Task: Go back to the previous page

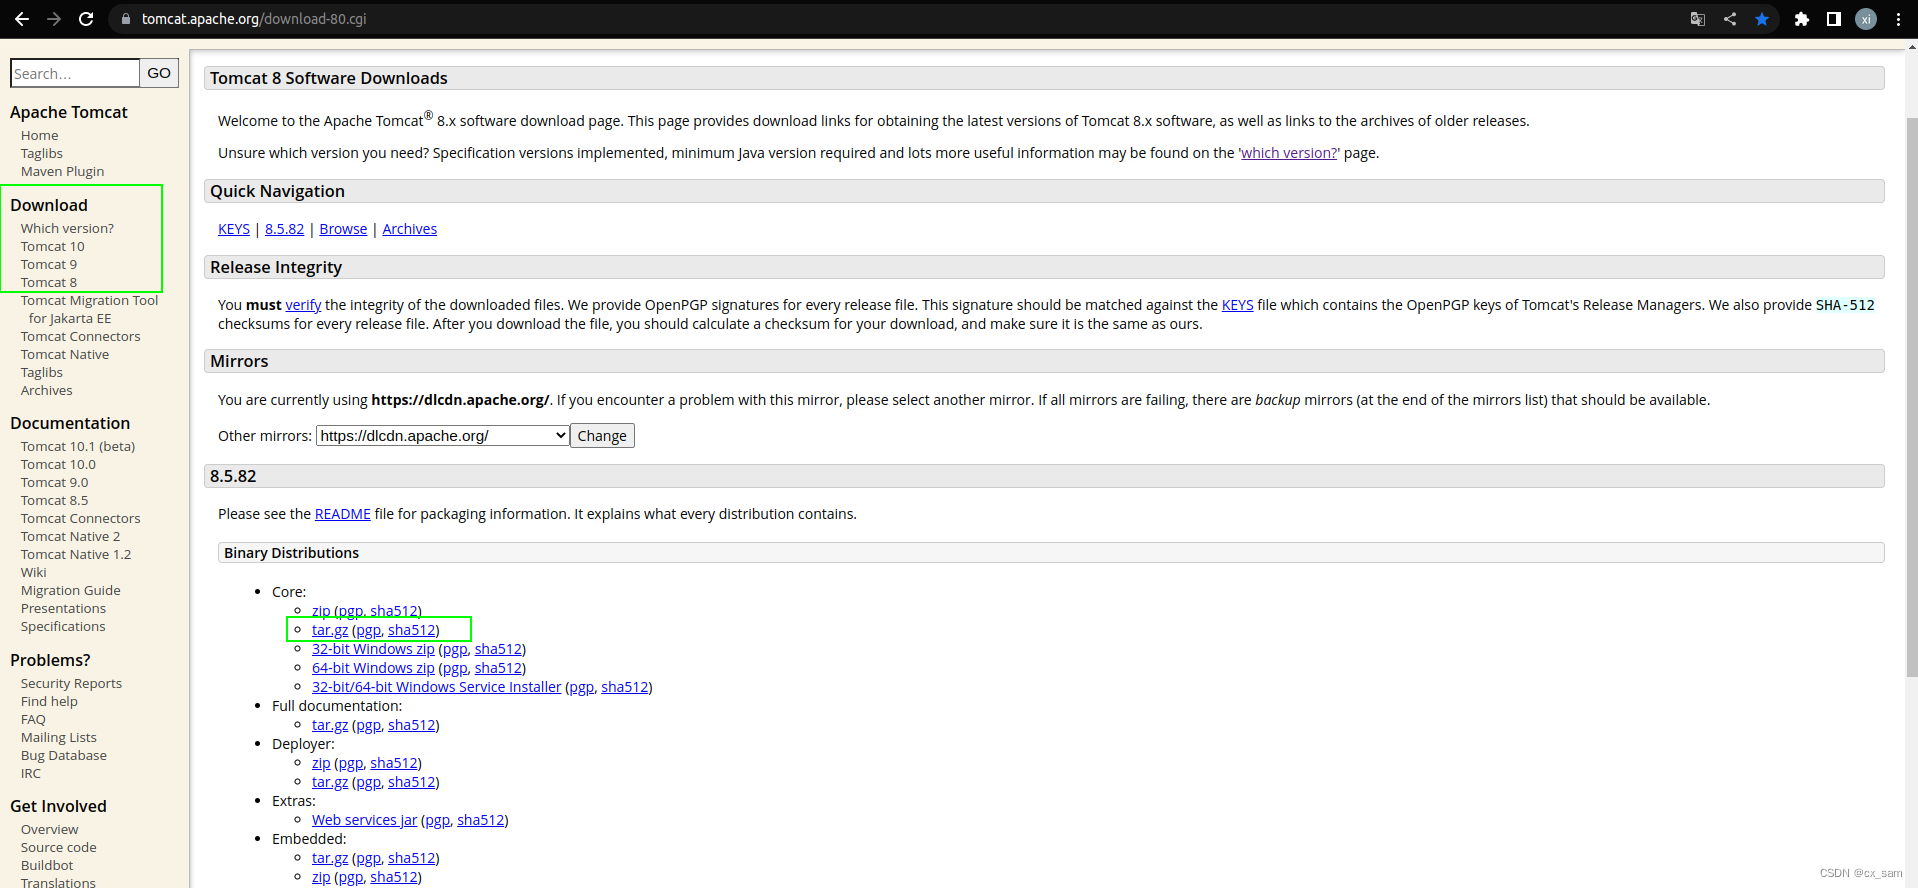Action: click(22, 19)
